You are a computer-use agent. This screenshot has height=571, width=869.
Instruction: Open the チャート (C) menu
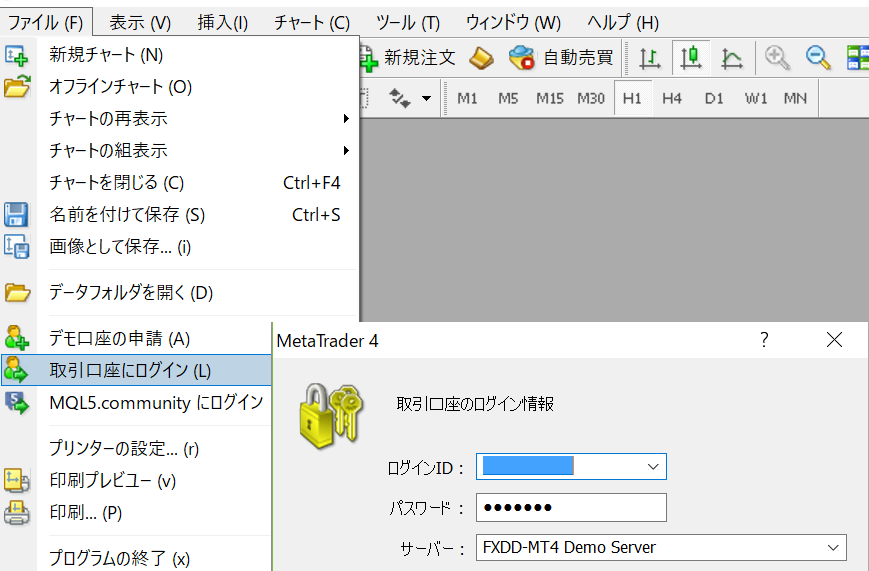(312, 23)
